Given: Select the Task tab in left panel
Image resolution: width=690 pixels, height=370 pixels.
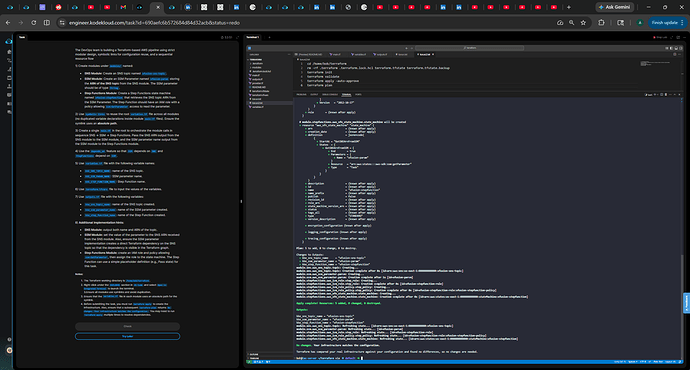Looking at the screenshot, I should click(22, 37).
